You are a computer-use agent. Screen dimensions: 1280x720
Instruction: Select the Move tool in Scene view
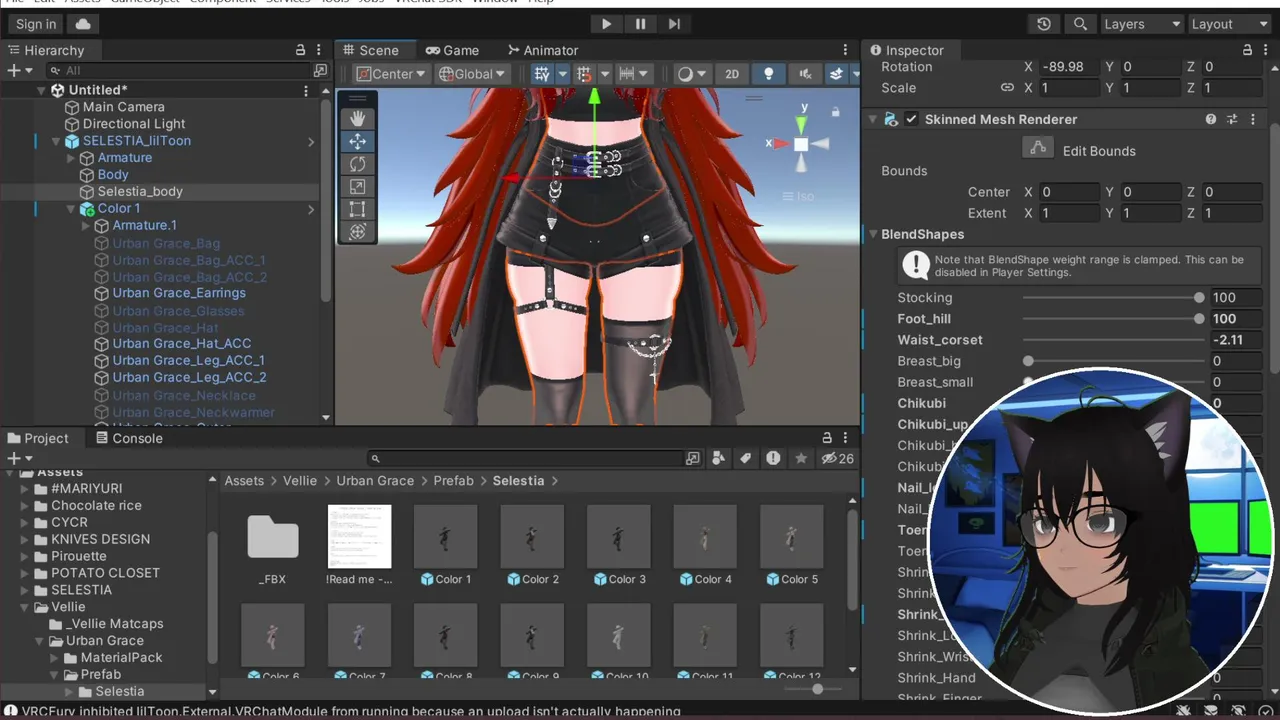tap(357, 141)
